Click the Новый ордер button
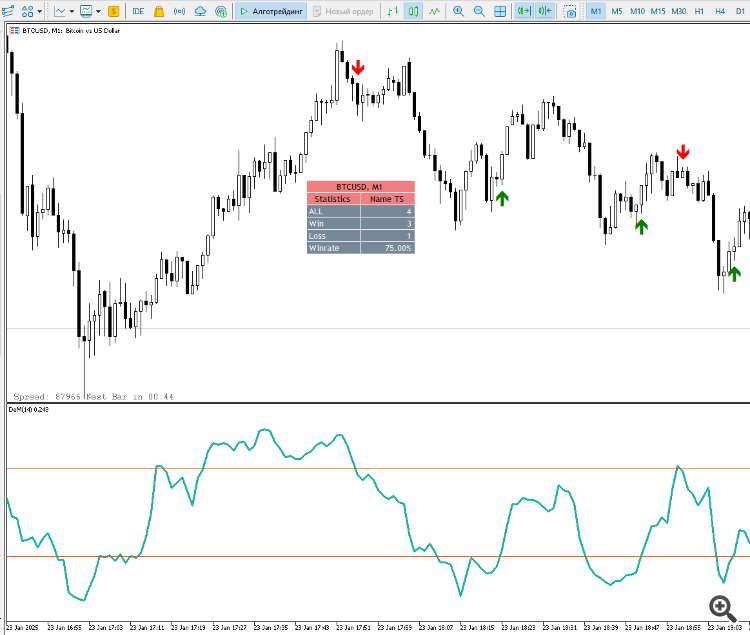 pyautogui.click(x=343, y=11)
